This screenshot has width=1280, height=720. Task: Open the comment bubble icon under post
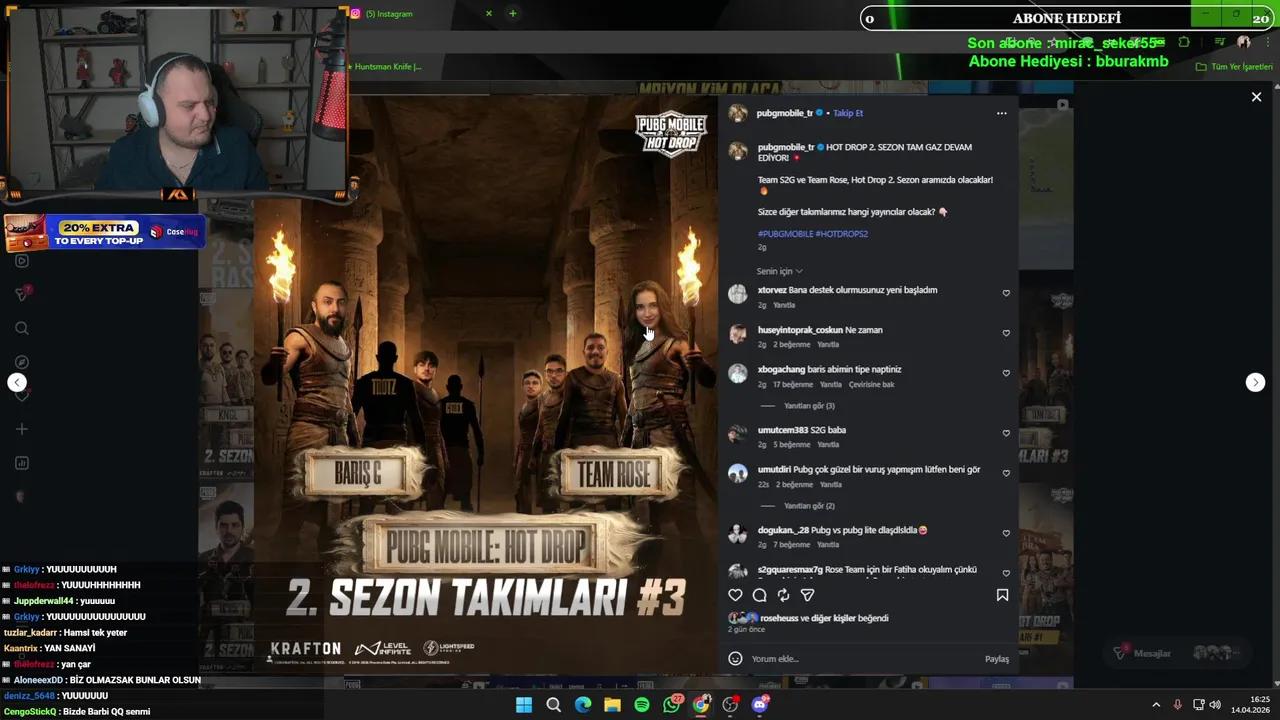pyautogui.click(x=759, y=595)
